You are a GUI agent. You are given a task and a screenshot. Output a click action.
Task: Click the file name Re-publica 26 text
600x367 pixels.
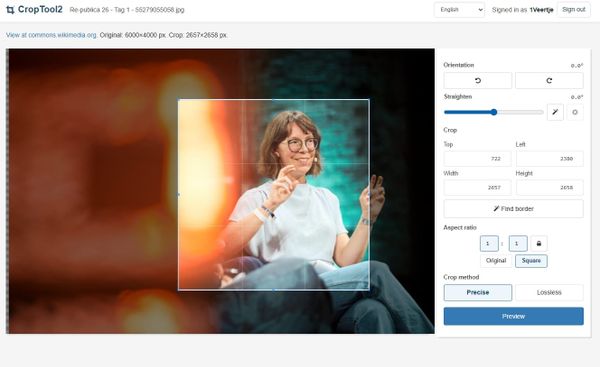click(127, 10)
